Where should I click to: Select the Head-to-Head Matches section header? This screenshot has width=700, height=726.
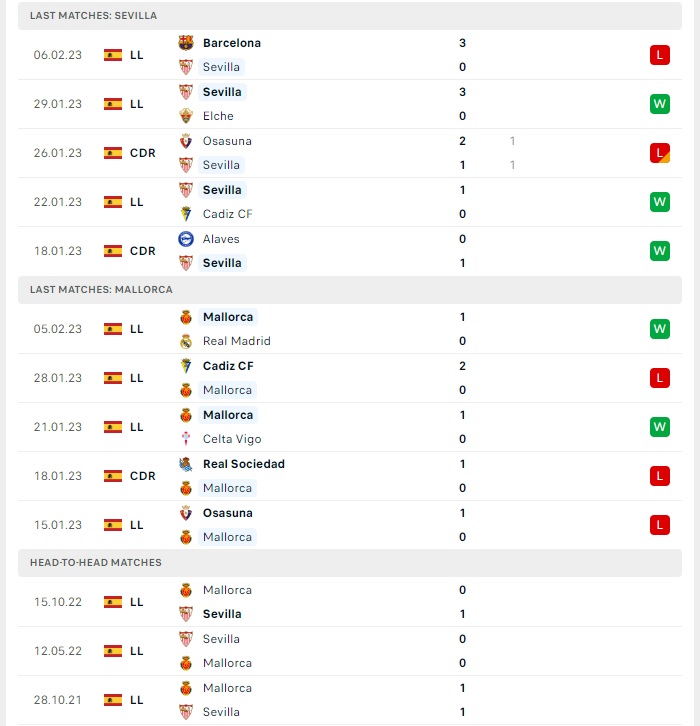(x=350, y=563)
